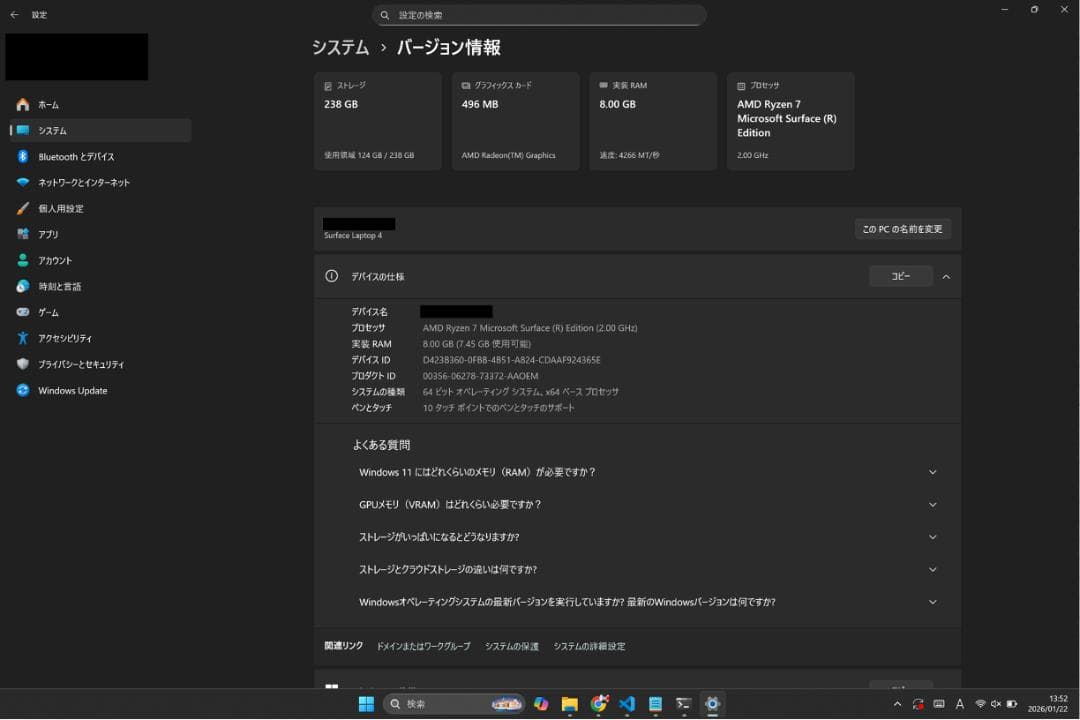Click the コピー button for device specs

pyautogui.click(x=900, y=276)
